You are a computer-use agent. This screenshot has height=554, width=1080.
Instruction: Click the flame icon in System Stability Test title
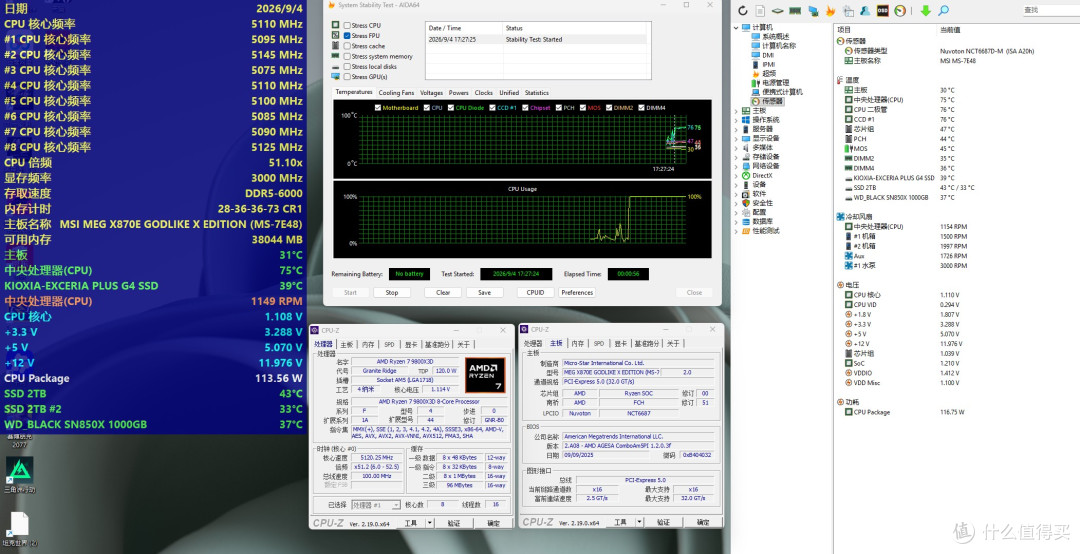pos(331,5)
